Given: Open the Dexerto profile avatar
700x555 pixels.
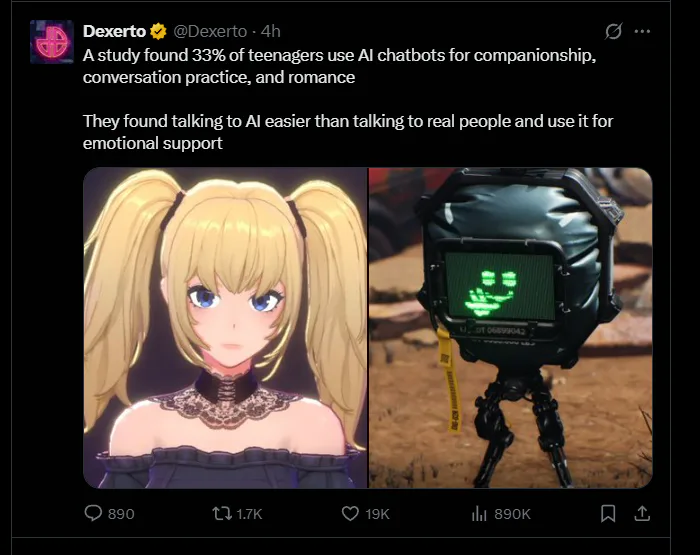Looking at the screenshot, I should click(x=52, y=42).
